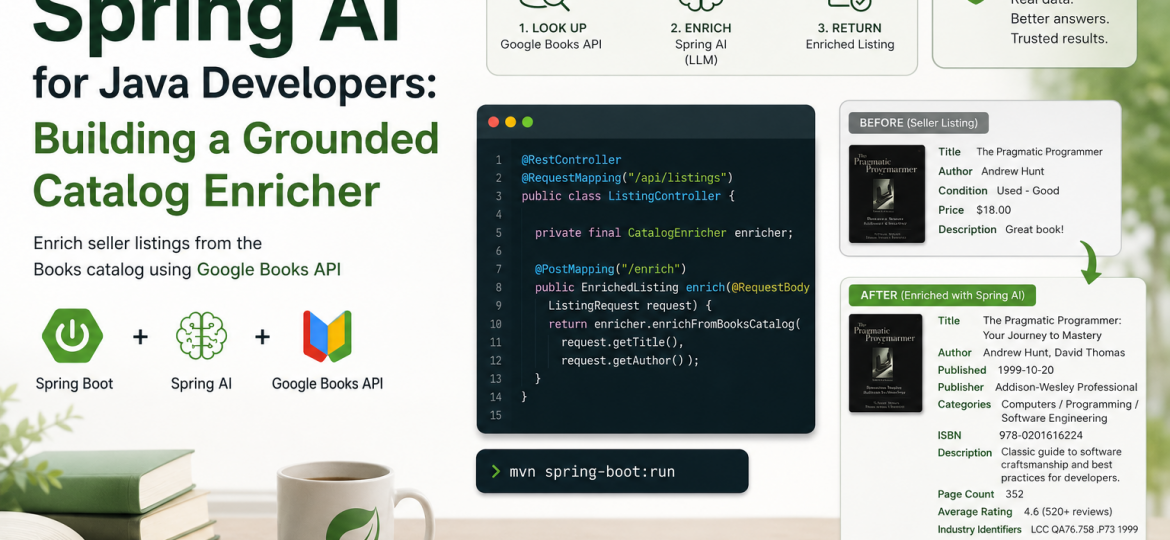1170x540 pixels.
Task: Select the BEFORE (Seller Listing) label
Action: click(918, 123)
